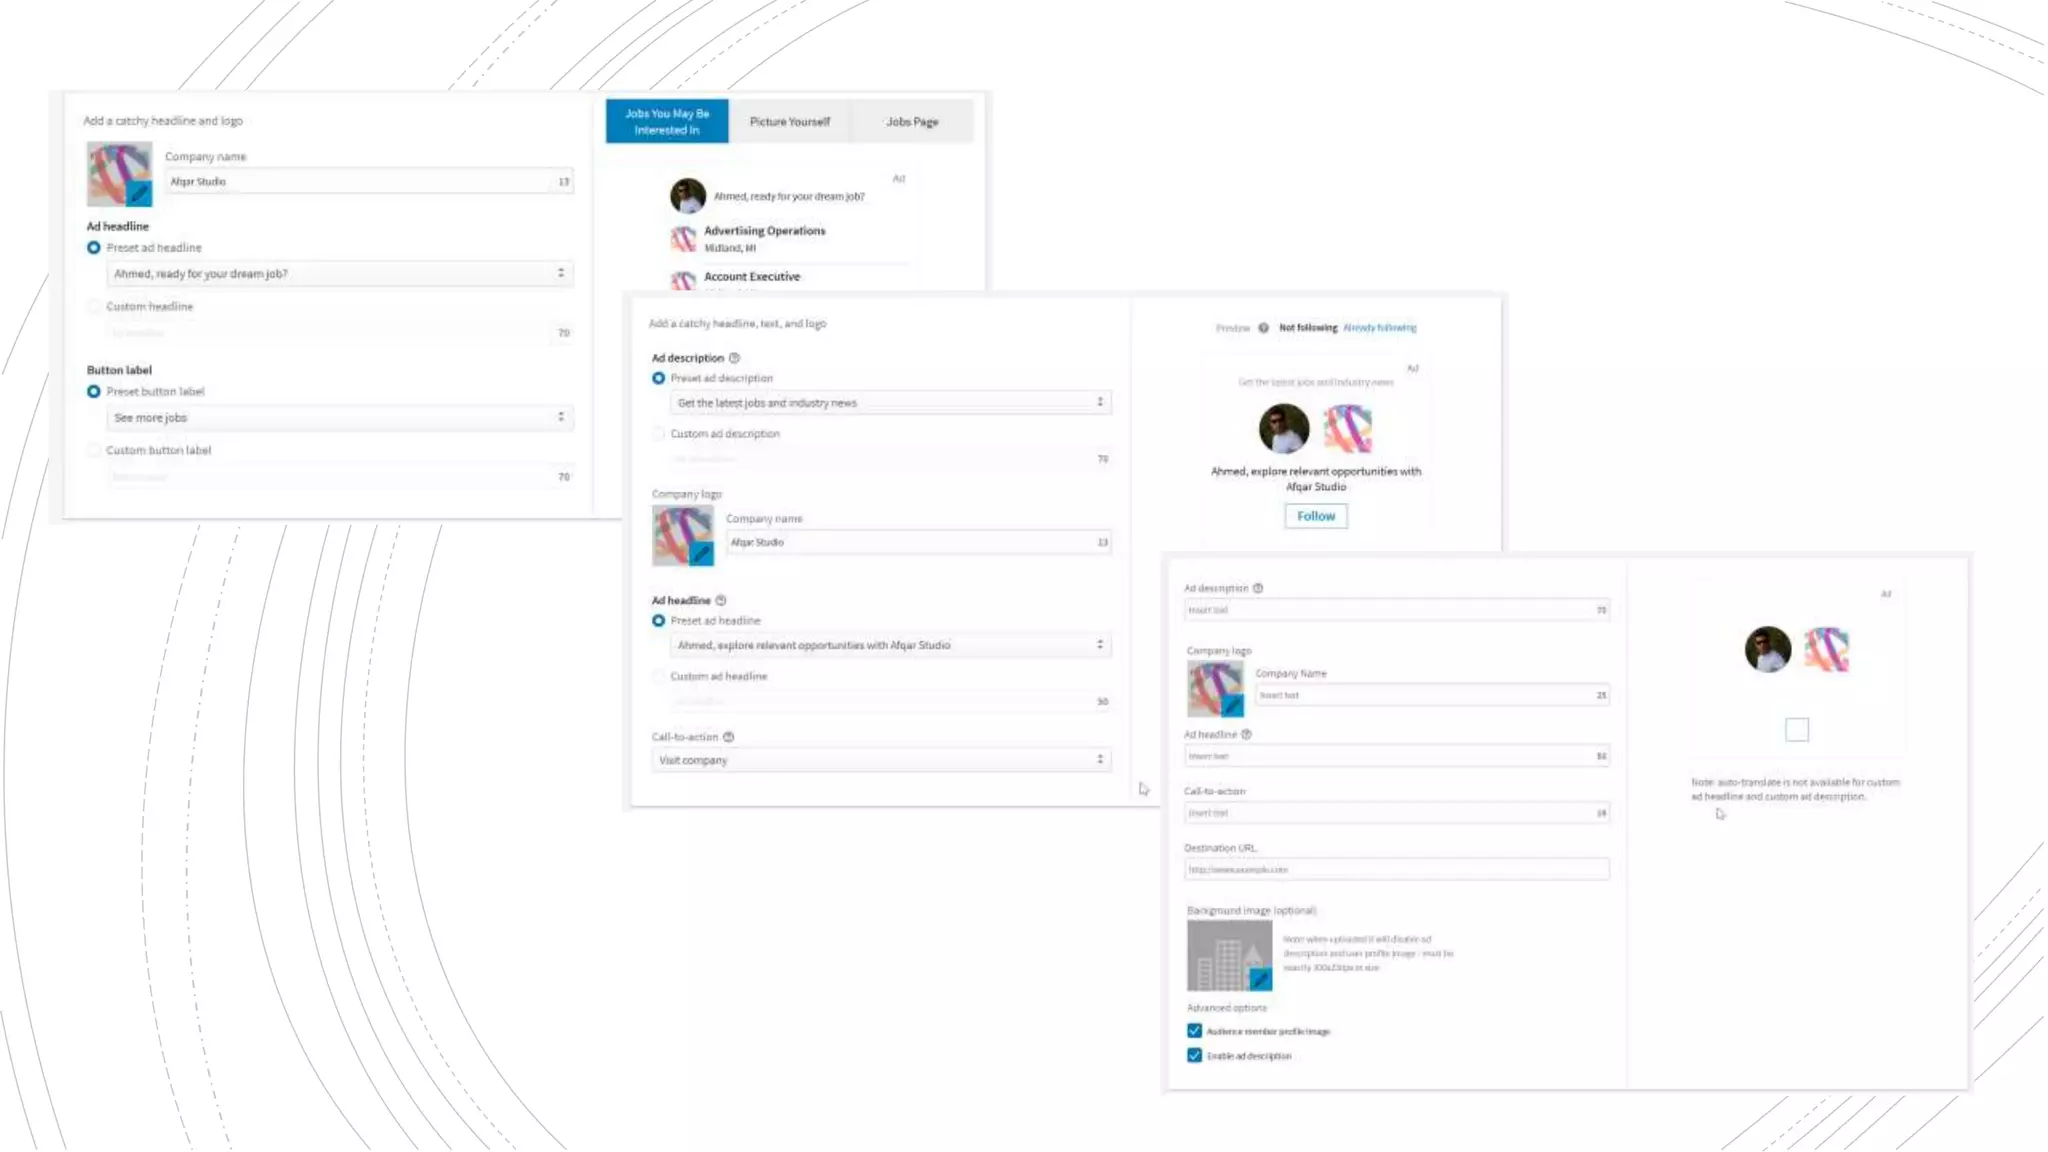The height and width of the screenshot is (1152, 2048).
Task: Toggle the Enable ad description checkbox
Action: pos(1194,1056)
